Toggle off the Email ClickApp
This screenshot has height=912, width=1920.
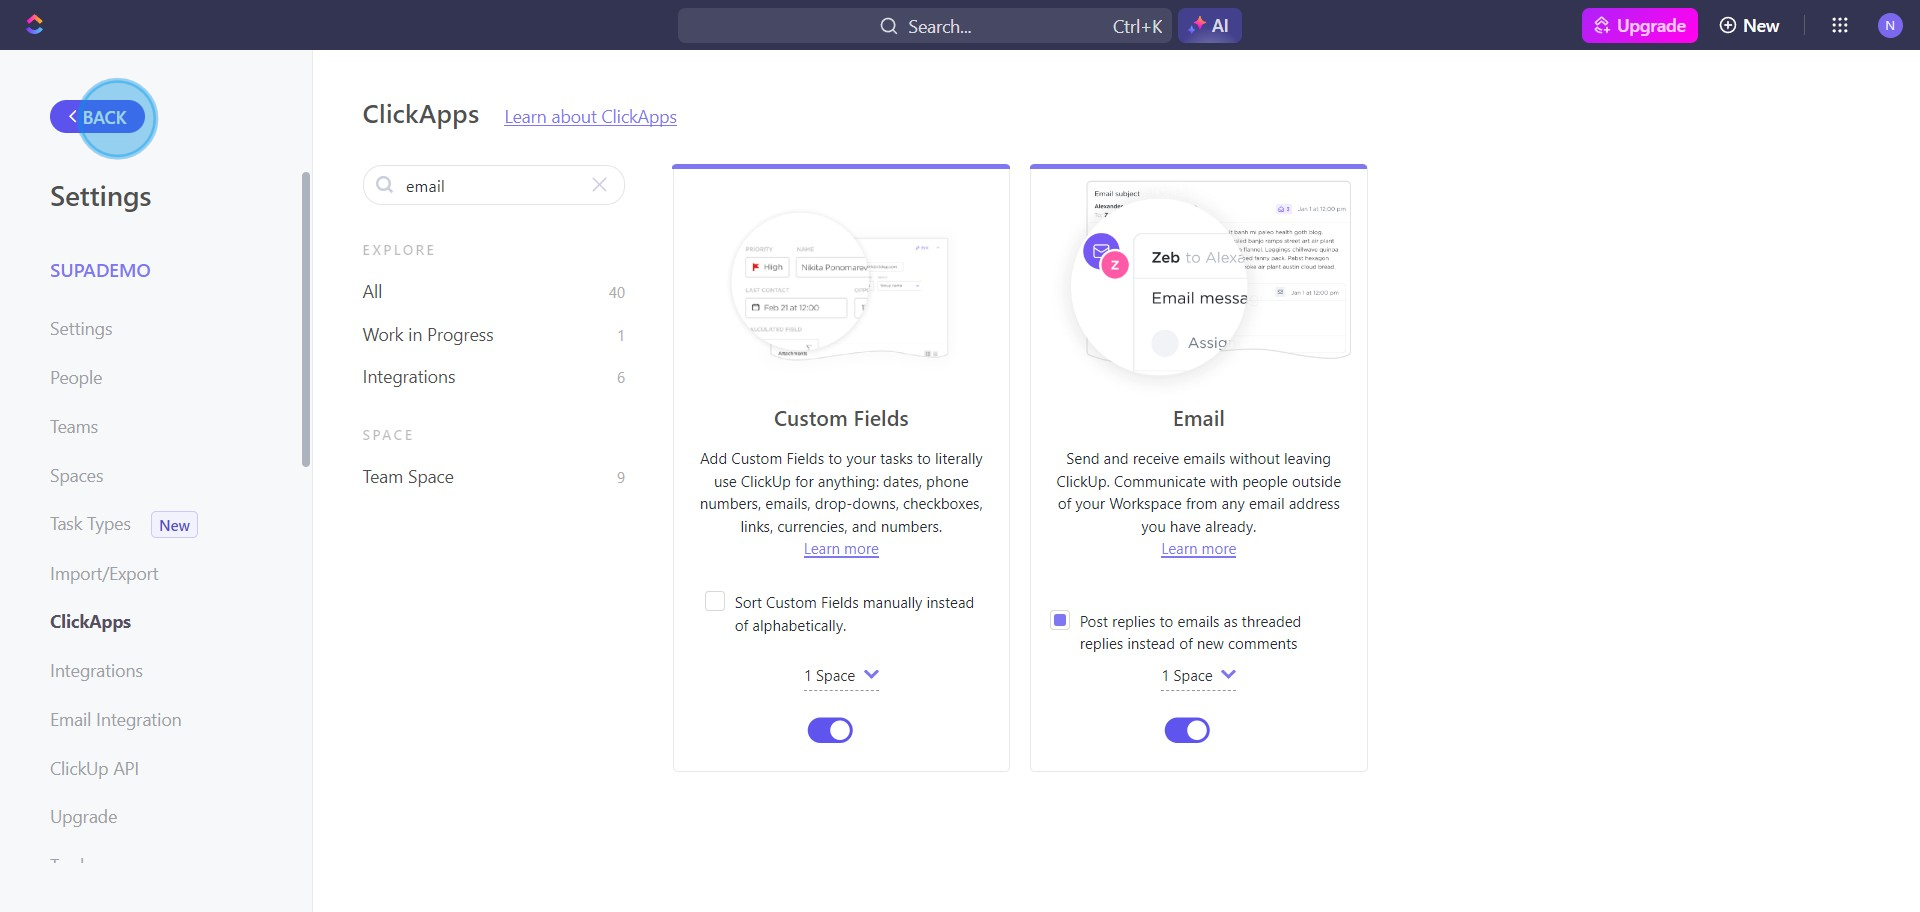click(1187, 730)
